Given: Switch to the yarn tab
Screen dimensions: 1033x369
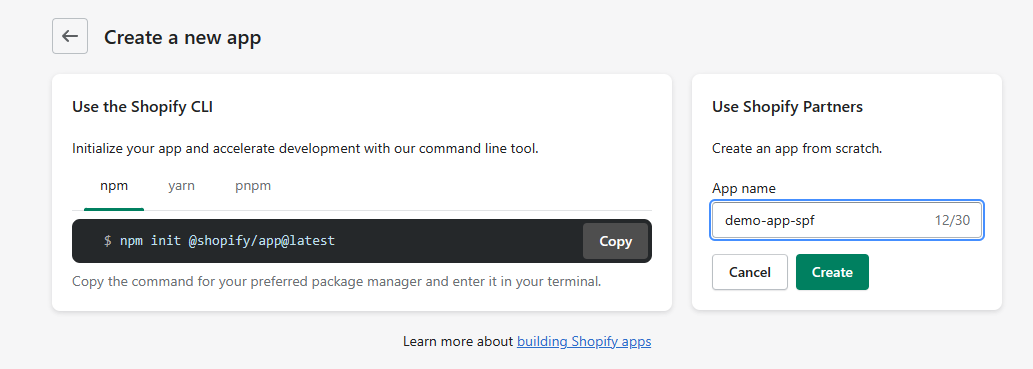Looking at the screenshot, I should [181, 186].
